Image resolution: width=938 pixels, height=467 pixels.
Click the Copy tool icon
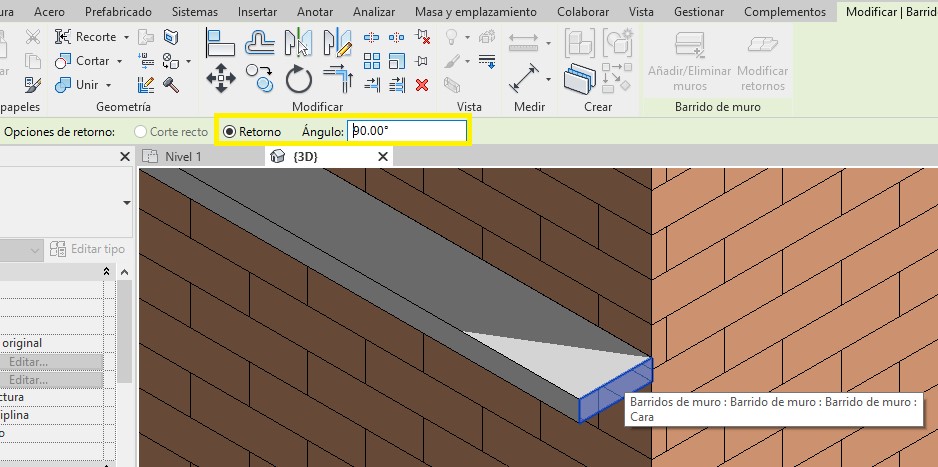pos(260,78)
